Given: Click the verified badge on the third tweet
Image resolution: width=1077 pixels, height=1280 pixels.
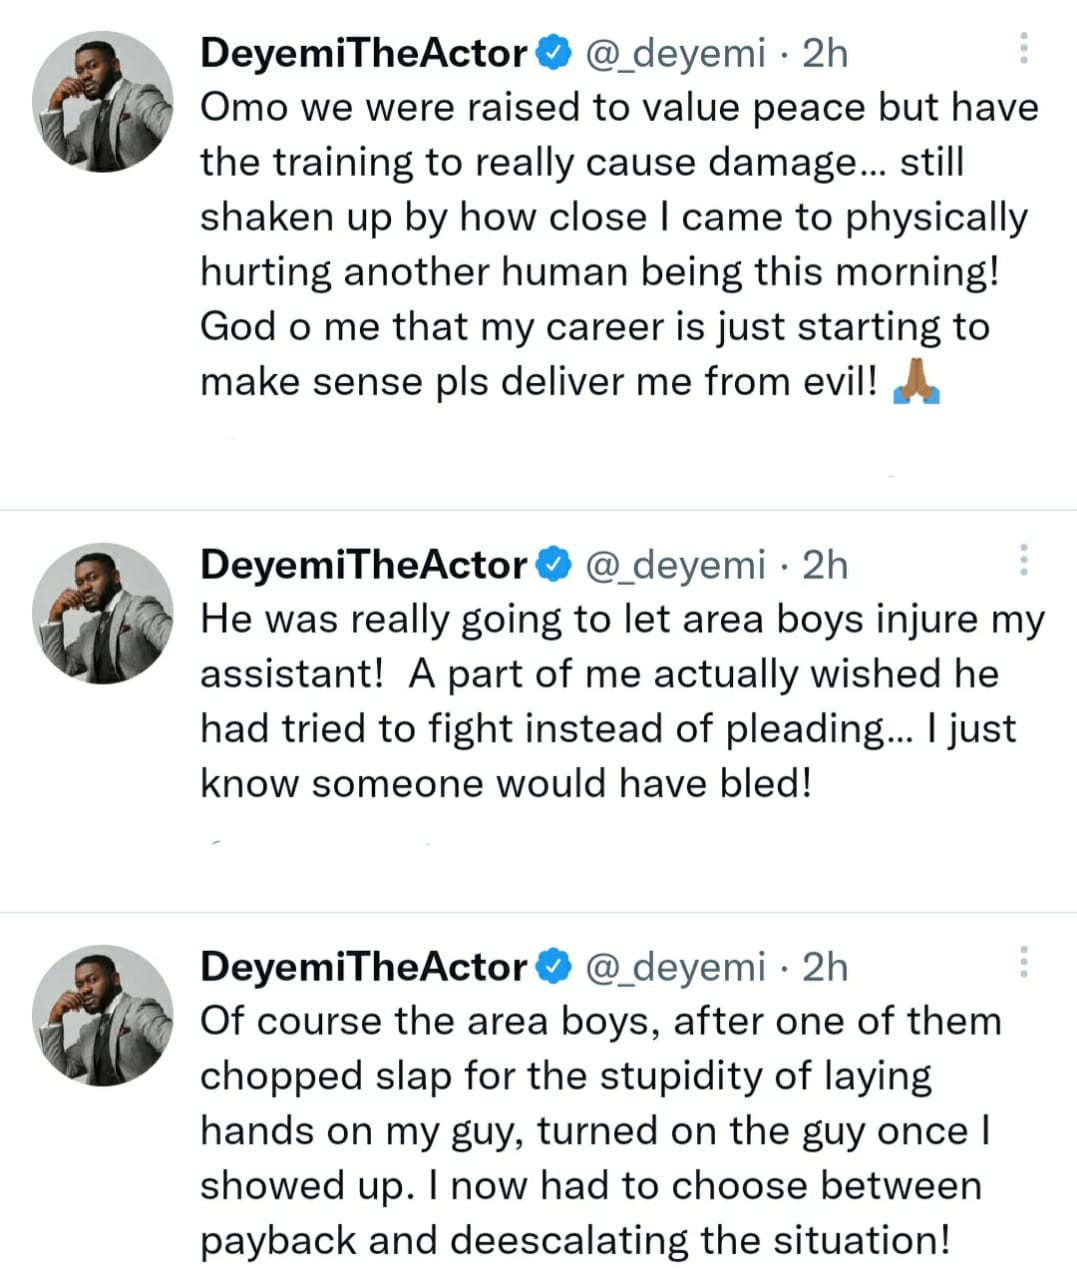Looking at the screenshot, I should pos(554,967).
